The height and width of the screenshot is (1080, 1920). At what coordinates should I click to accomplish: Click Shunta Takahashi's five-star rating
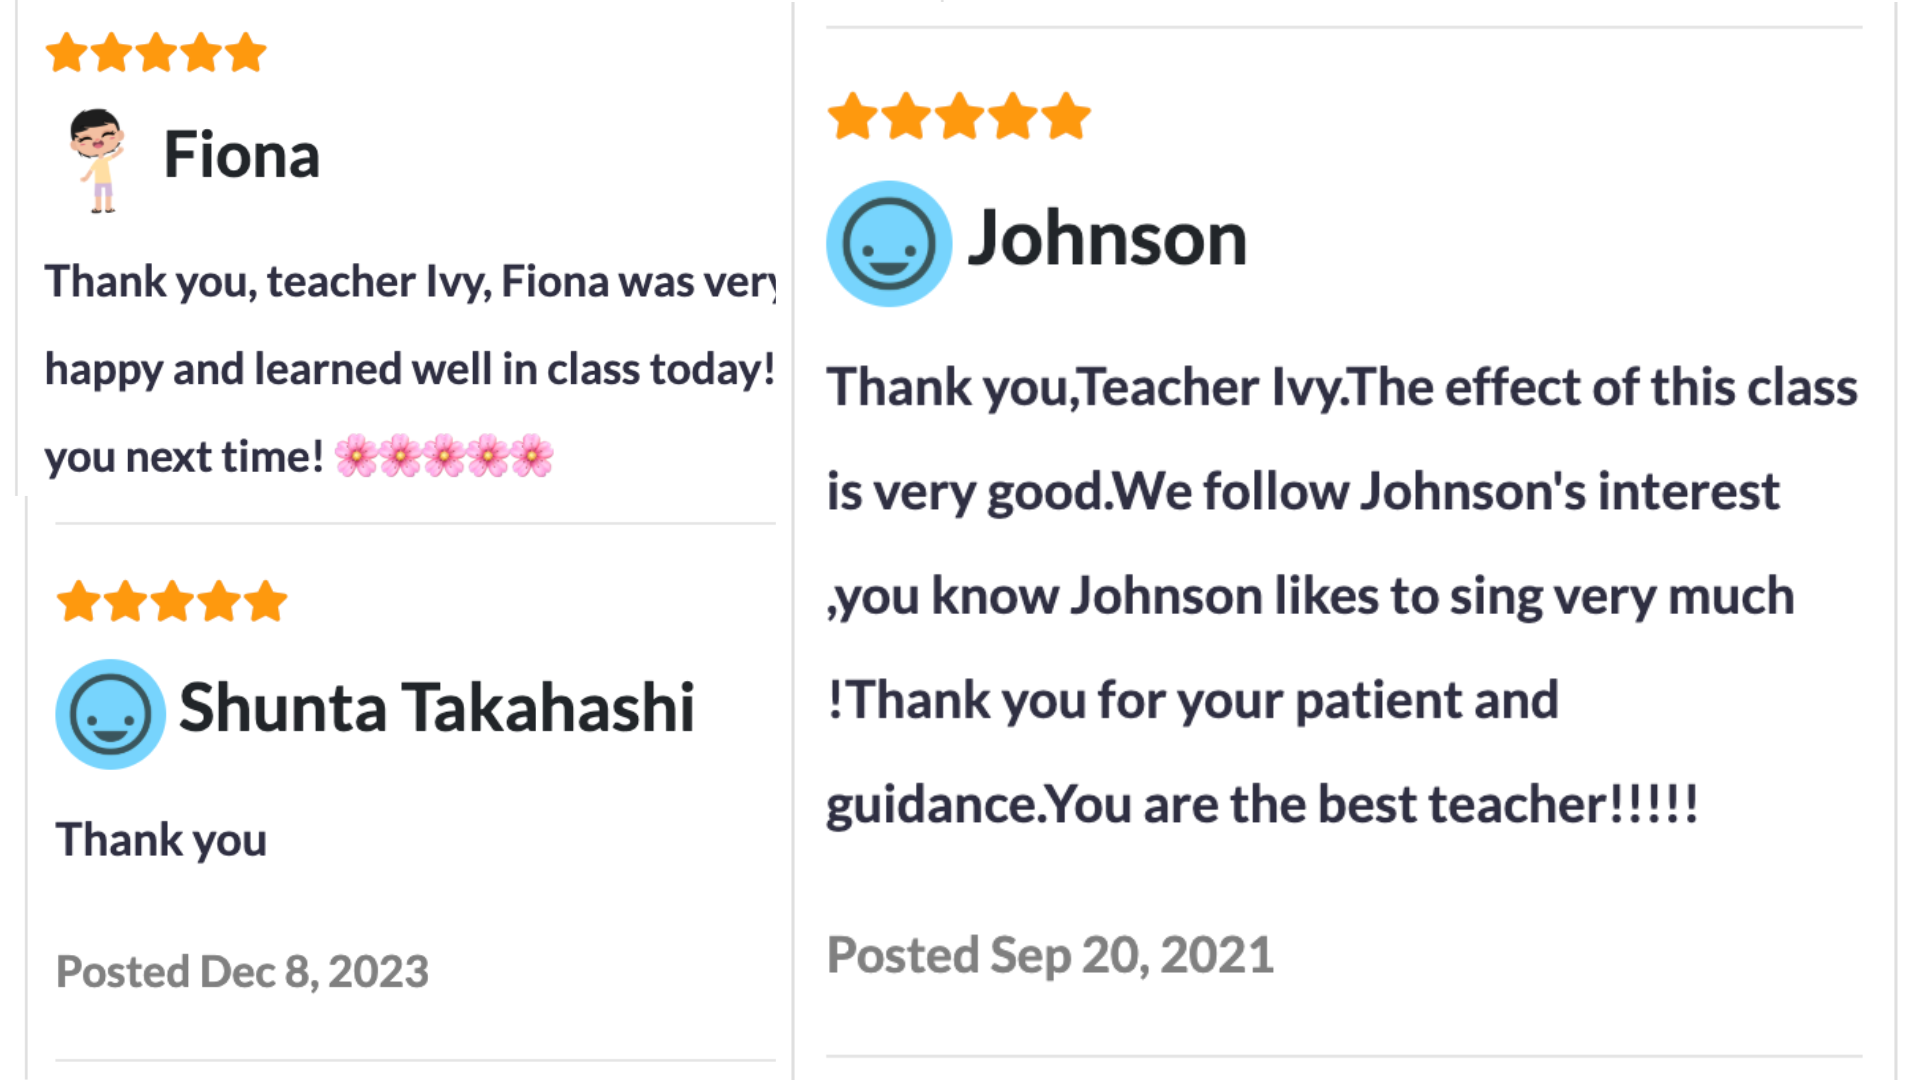click(x=172, y=601)
